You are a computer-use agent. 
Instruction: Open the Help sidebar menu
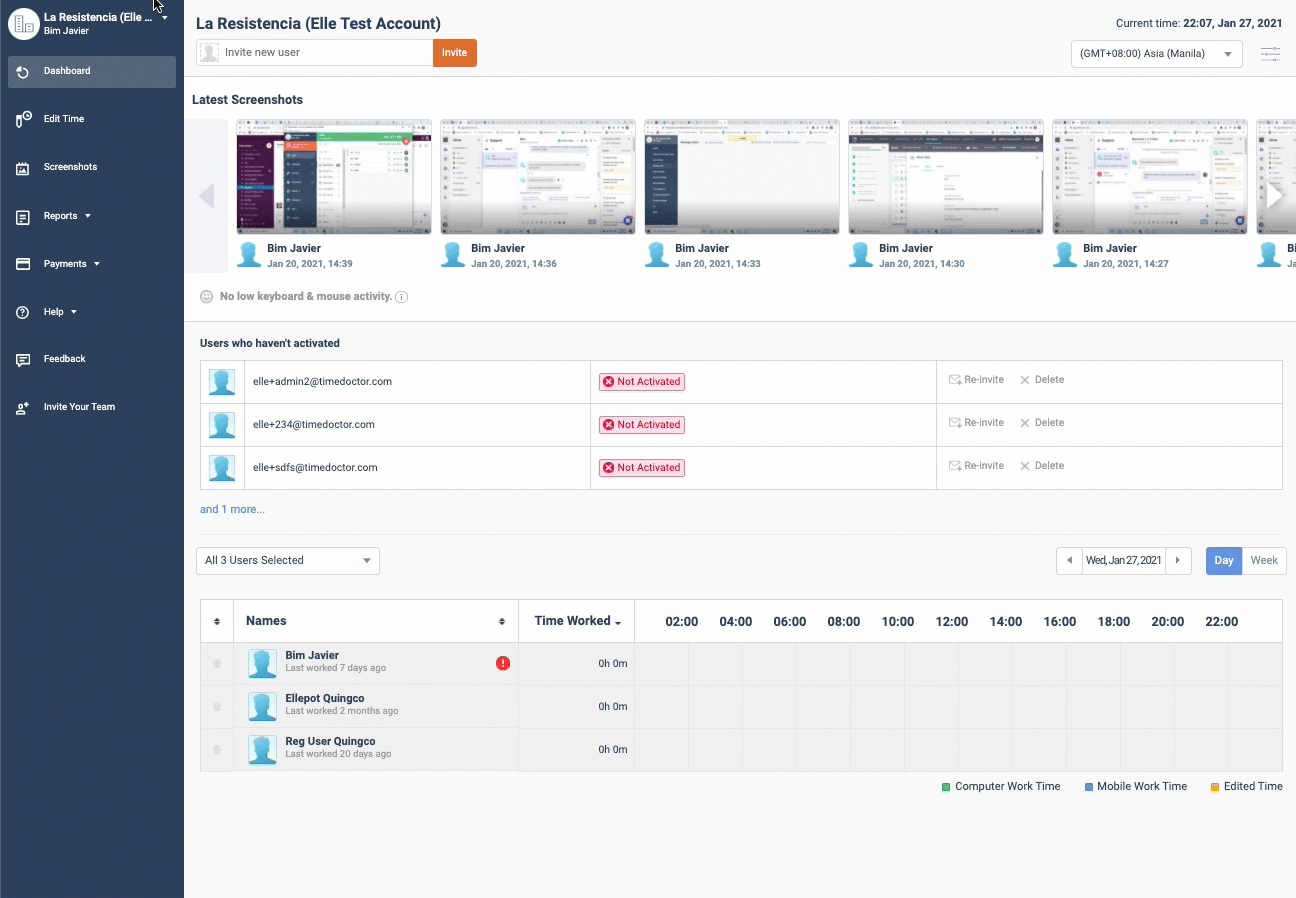(x=59, y=312)
